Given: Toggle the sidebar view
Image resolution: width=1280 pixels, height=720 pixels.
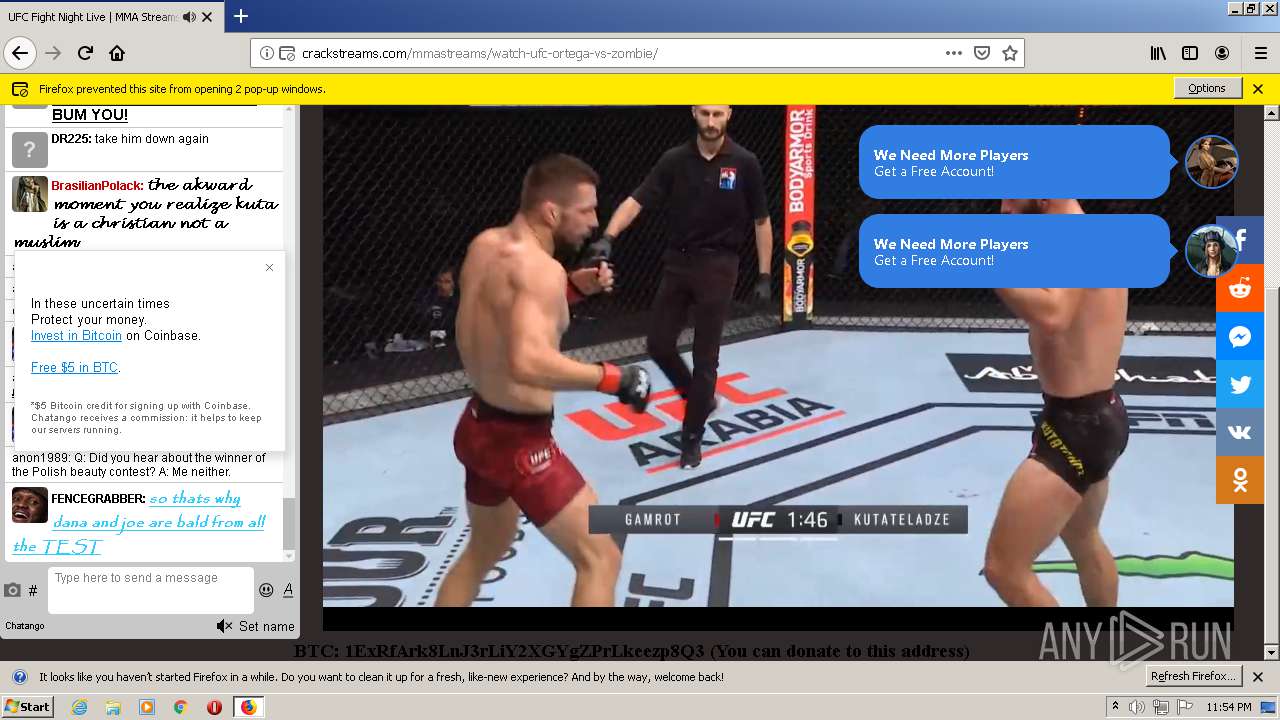Looking at the screenshot, I should 1190,53.
